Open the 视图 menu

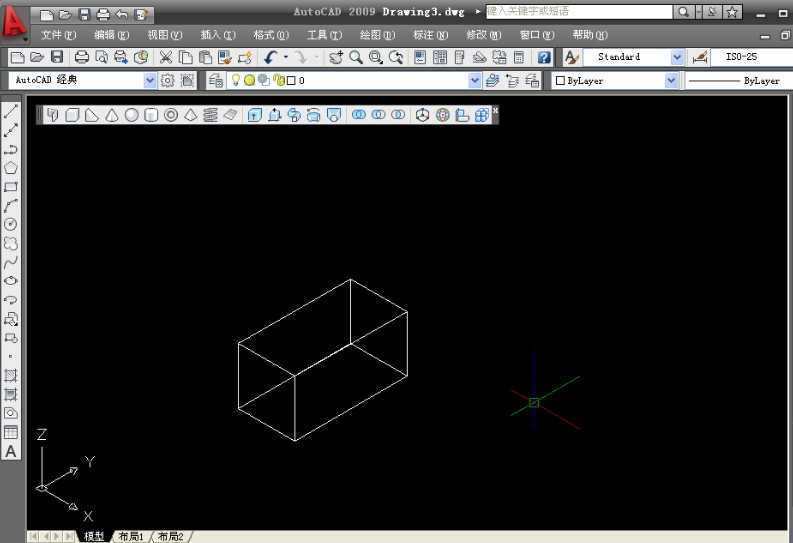click(x=164, y=35)
